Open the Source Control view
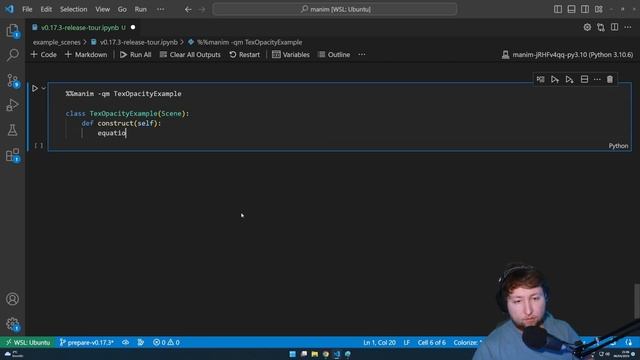 tap(12, 80)
